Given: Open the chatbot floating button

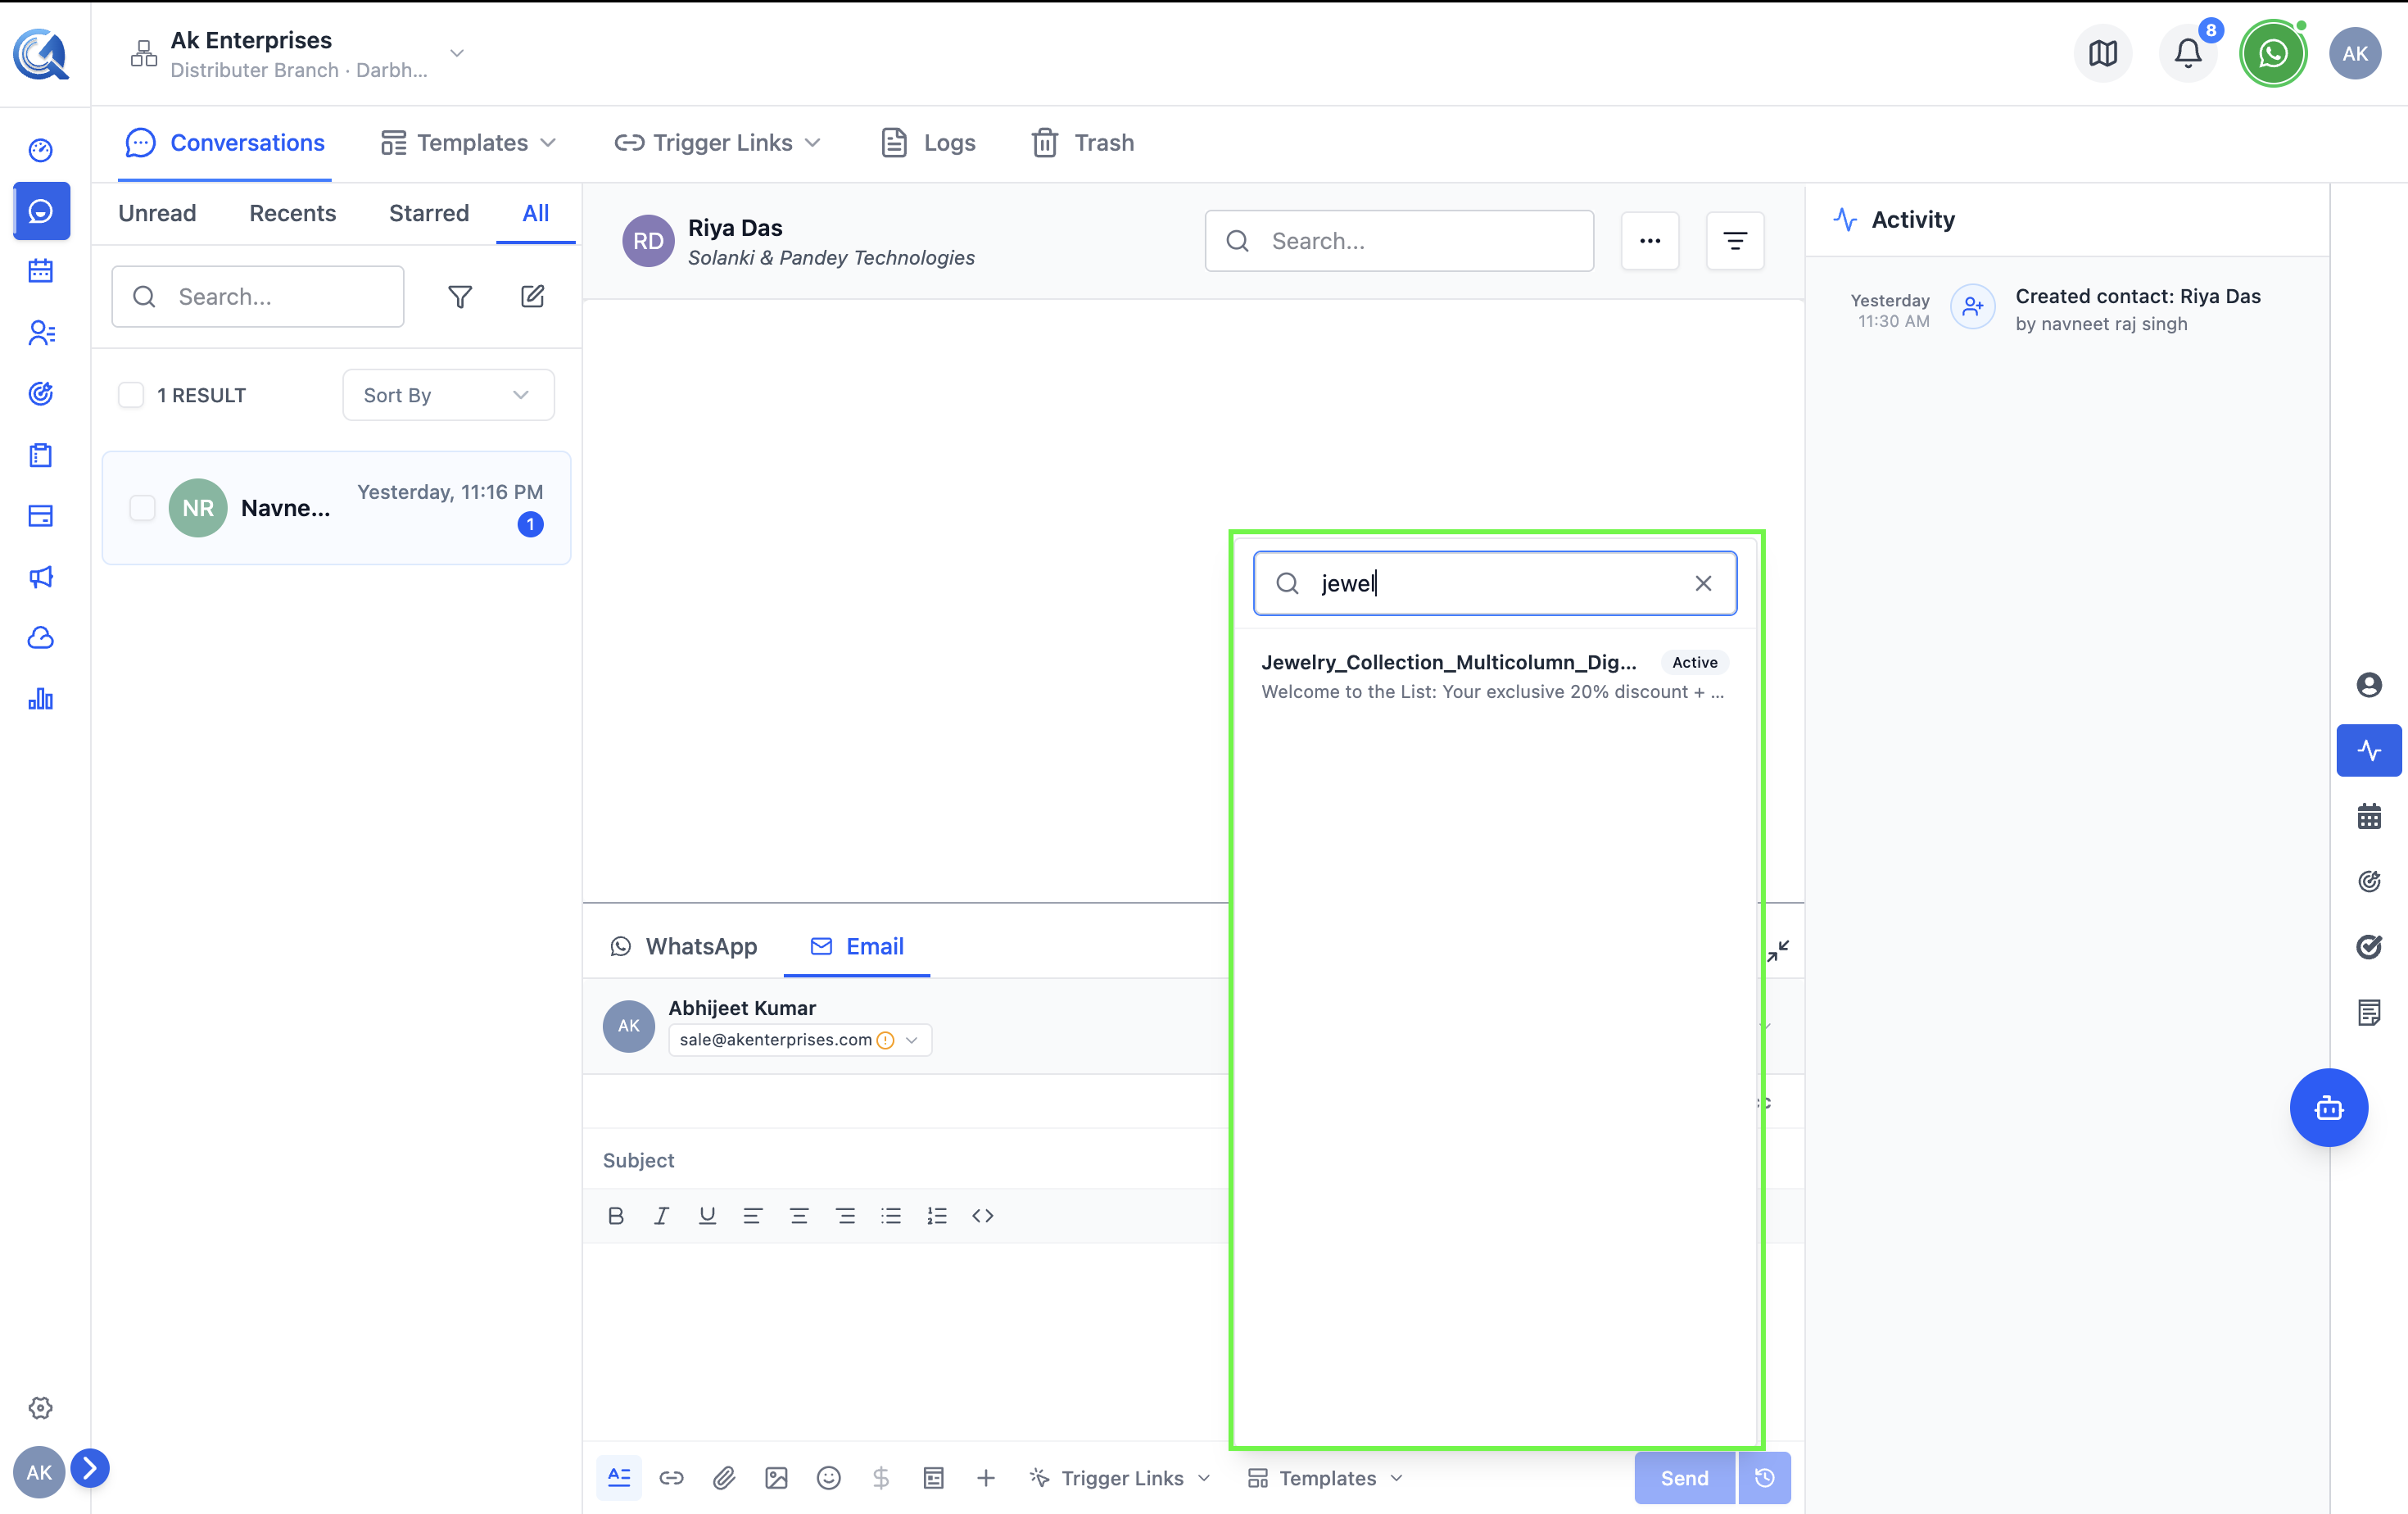Looking at the screenshot, I should [2329, 1108].
